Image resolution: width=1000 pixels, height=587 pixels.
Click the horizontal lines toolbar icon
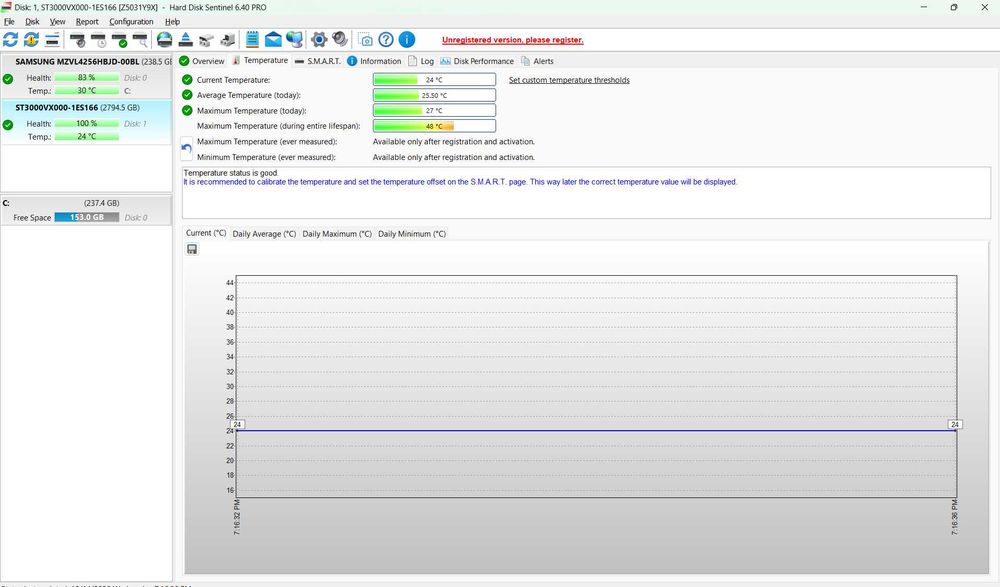pos(52,40)
